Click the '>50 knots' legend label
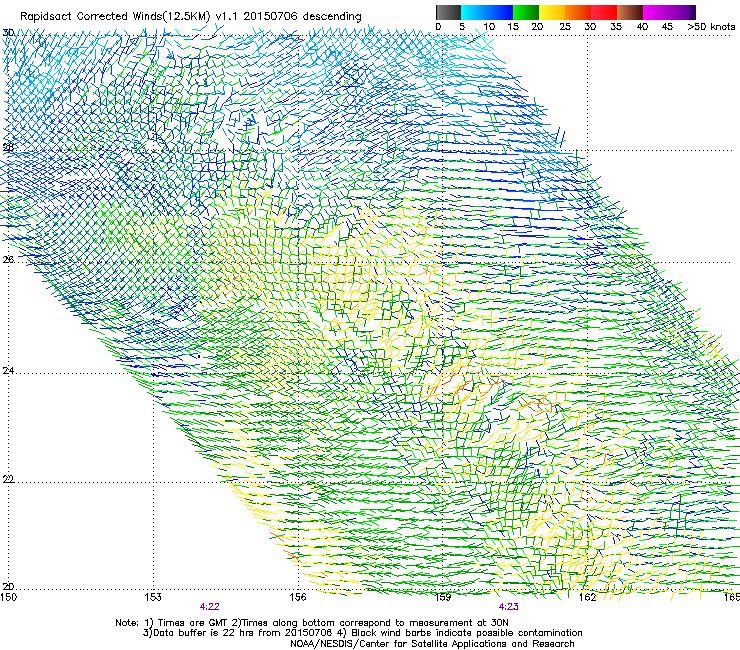Screen dimensions: 740x650 pyautogui.click(x=711, y=27)
